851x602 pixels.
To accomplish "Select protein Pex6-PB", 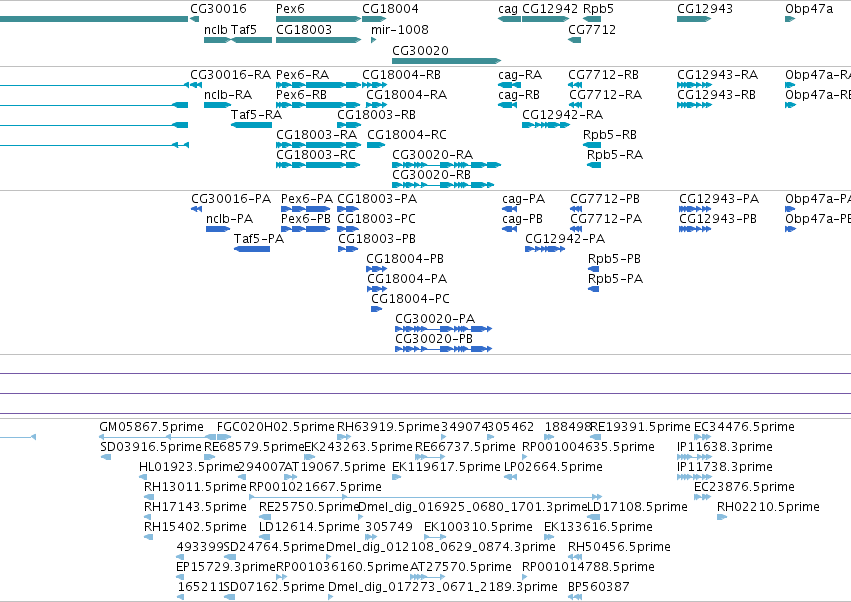I will 306,219.
